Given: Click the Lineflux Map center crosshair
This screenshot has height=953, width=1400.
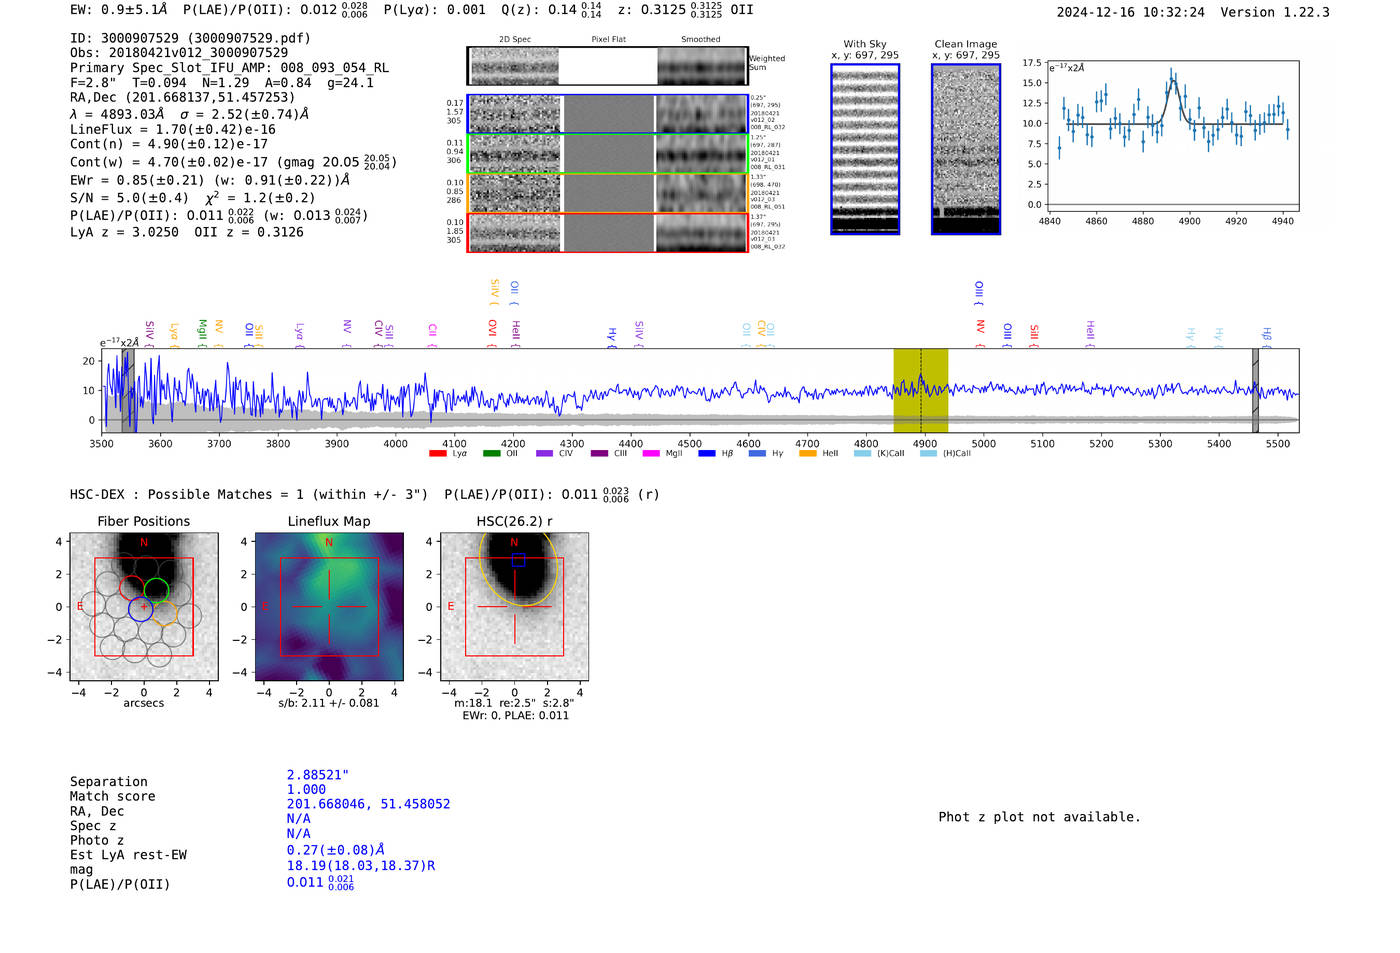Looking at the screenshot, I should pyautogui.click(x=329, y=607).
